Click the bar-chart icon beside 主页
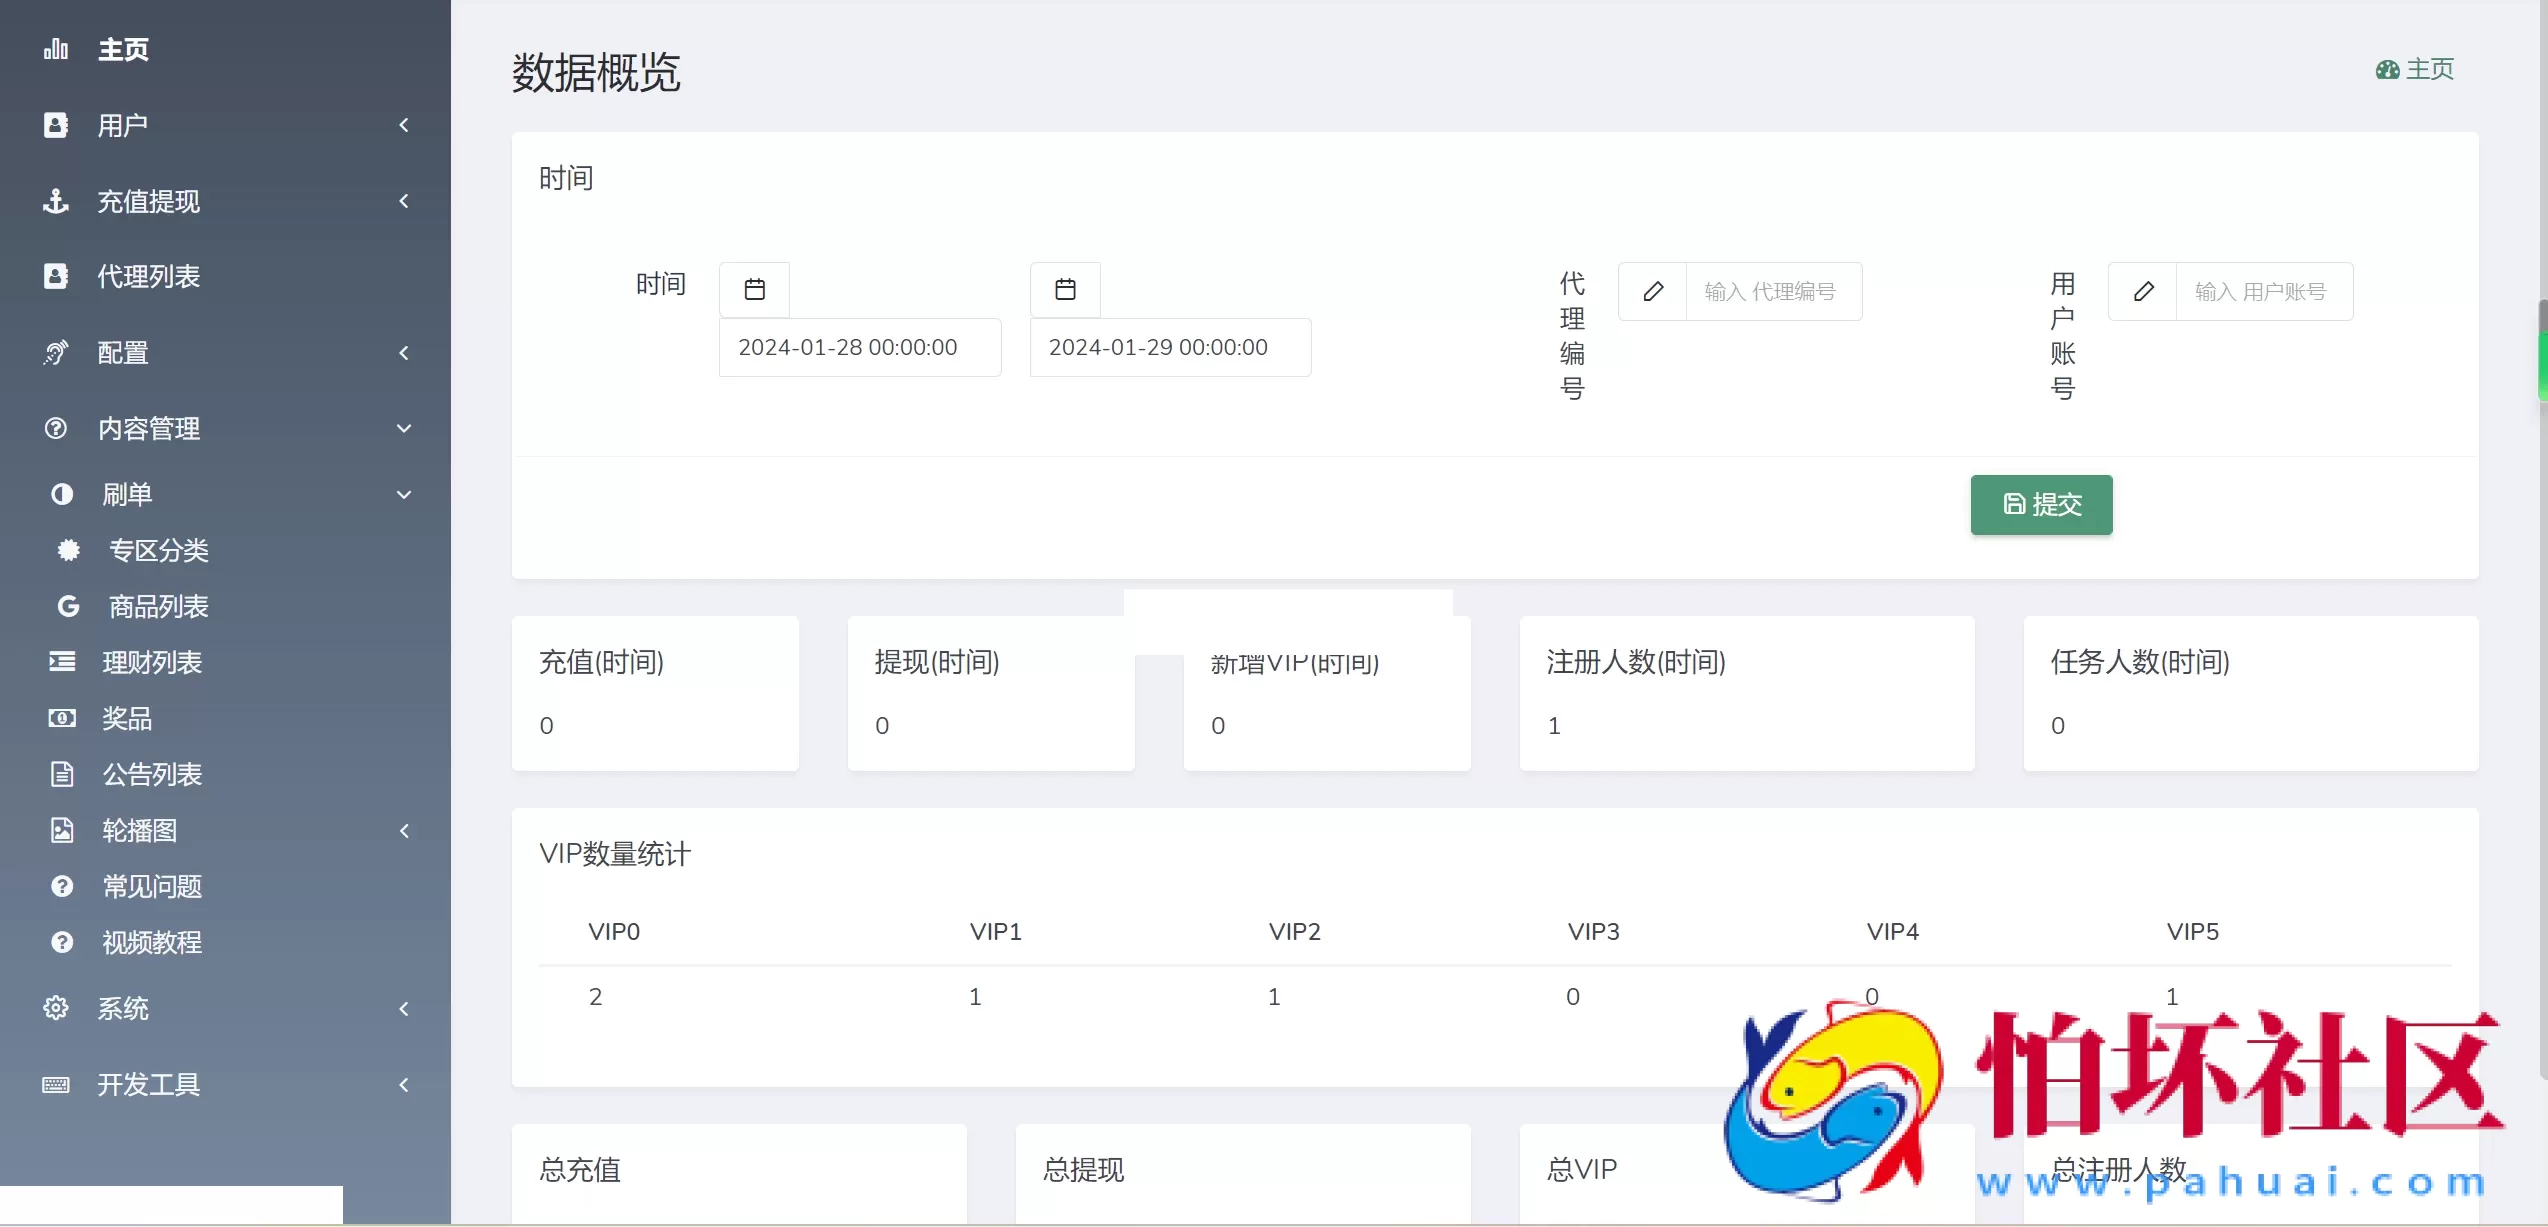This screenshot has height=1227, width=2548. click(56, 49)
